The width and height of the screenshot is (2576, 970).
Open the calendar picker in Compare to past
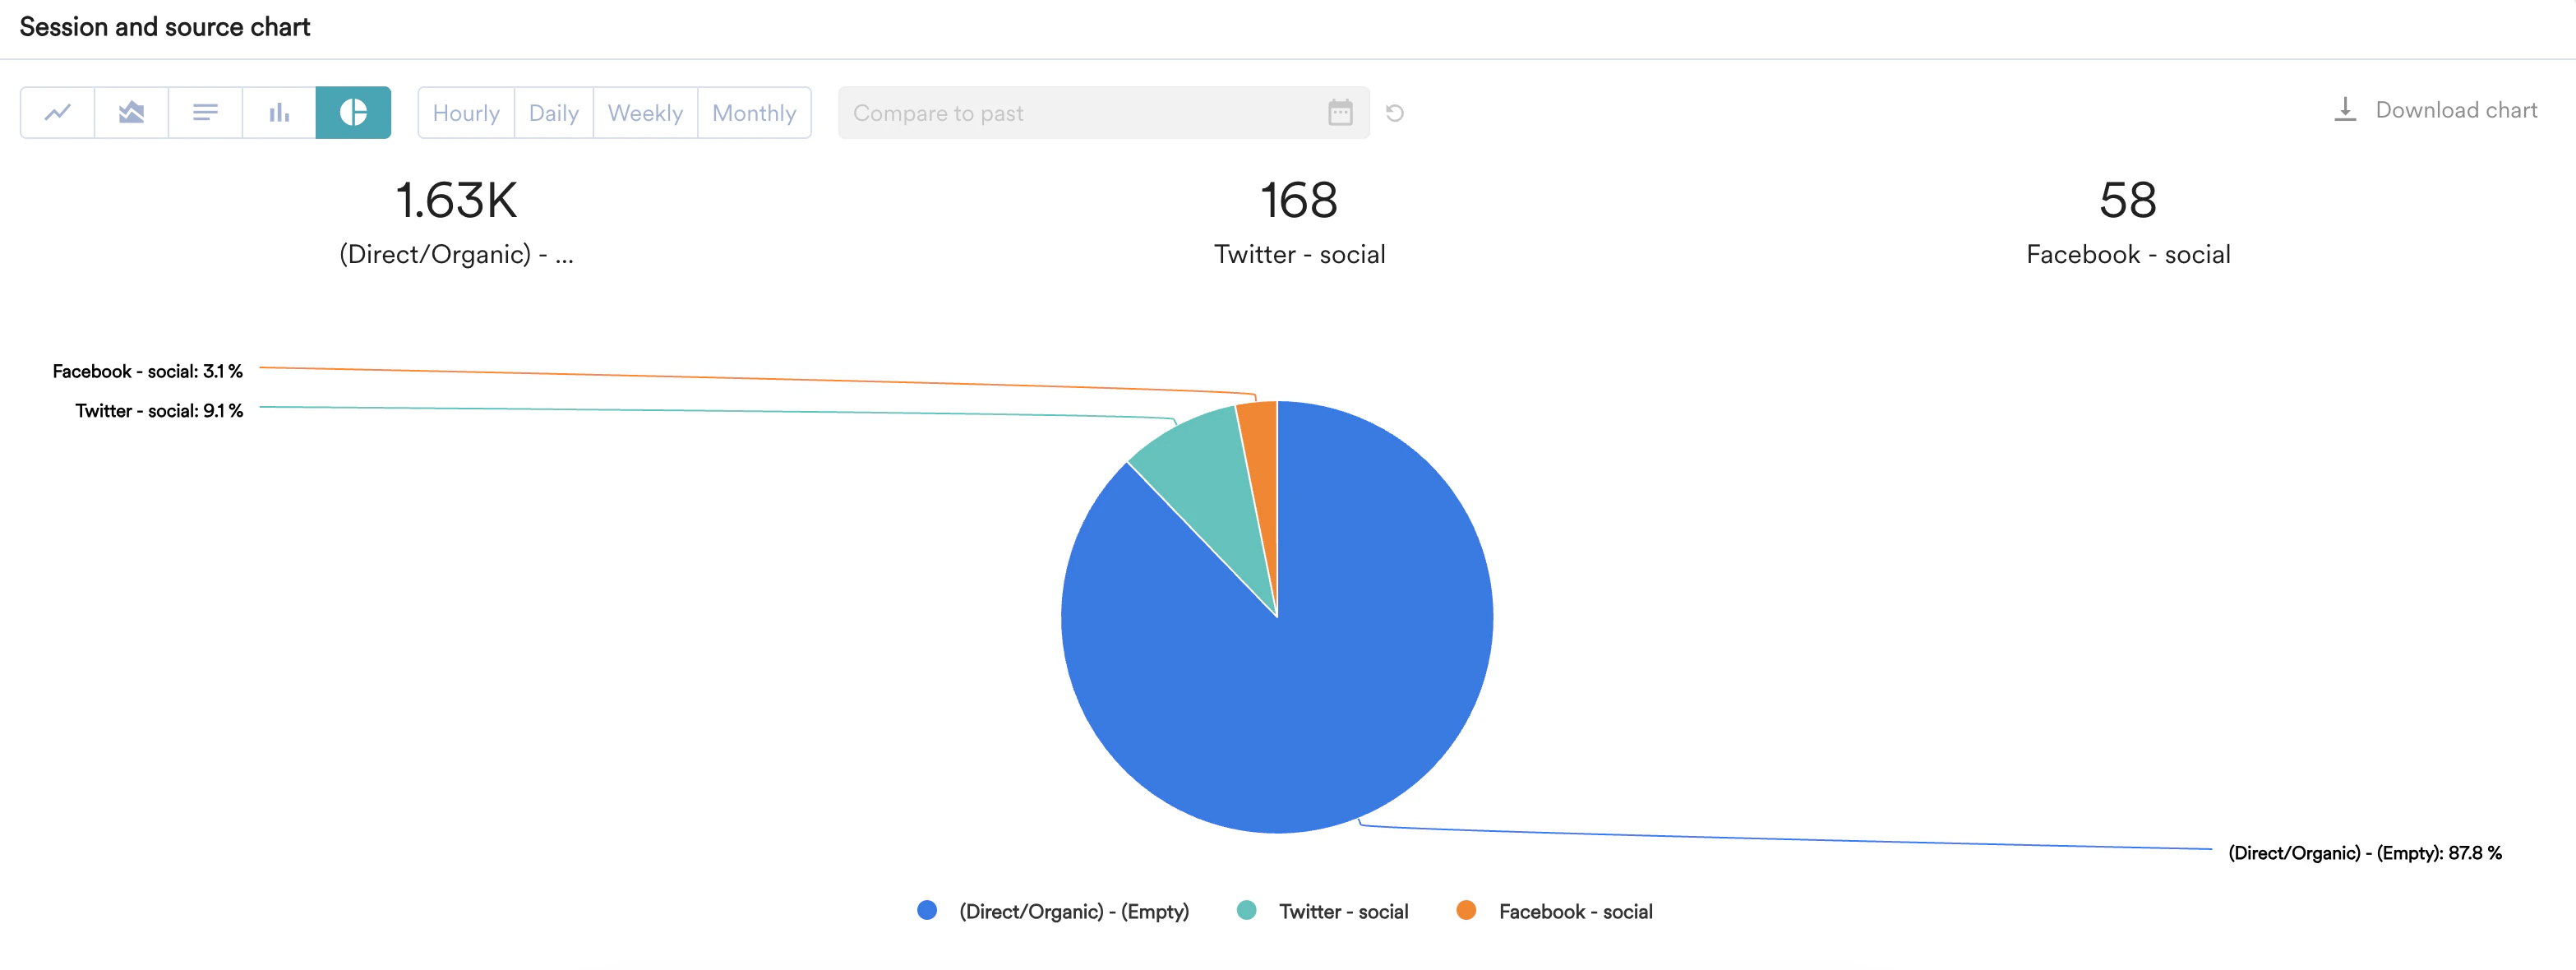(x=1340, y=112)
